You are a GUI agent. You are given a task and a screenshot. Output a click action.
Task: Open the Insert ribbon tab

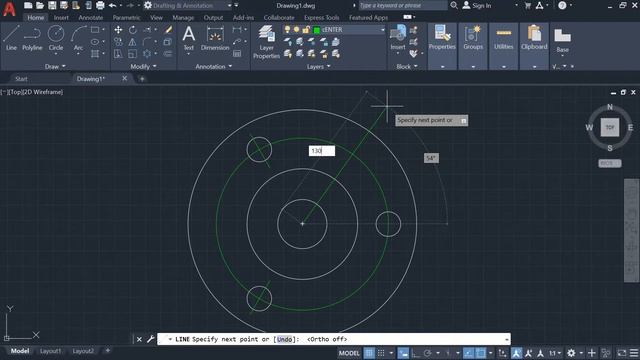pyautogui.click(x=61, y=18)
